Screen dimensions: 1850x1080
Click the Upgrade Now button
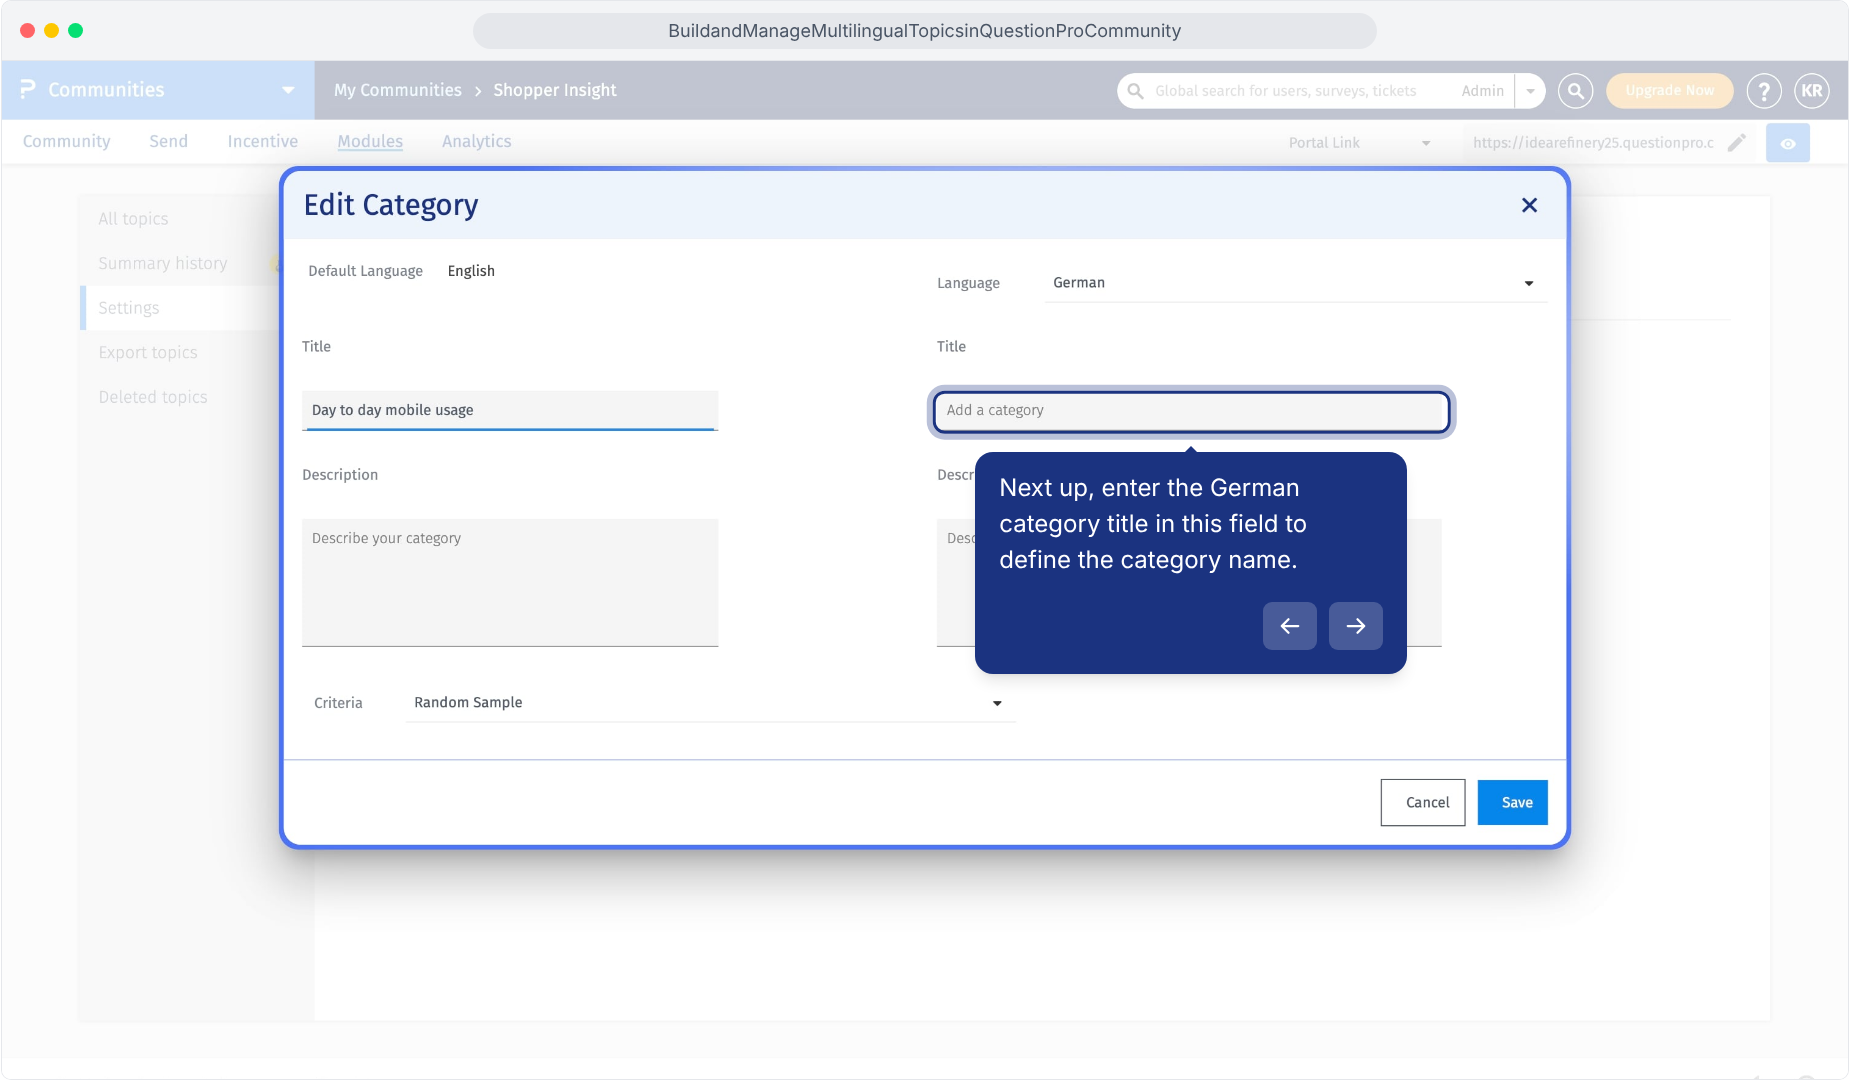1670,91
